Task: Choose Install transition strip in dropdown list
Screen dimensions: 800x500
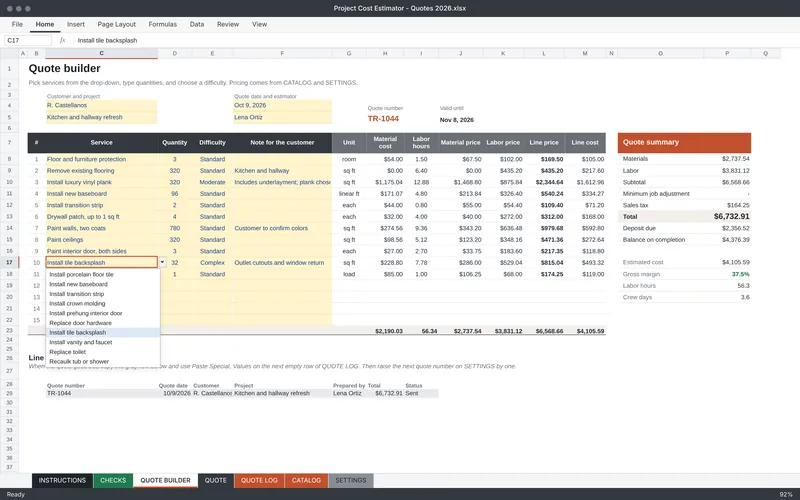Action: click(x=103, y=294)
